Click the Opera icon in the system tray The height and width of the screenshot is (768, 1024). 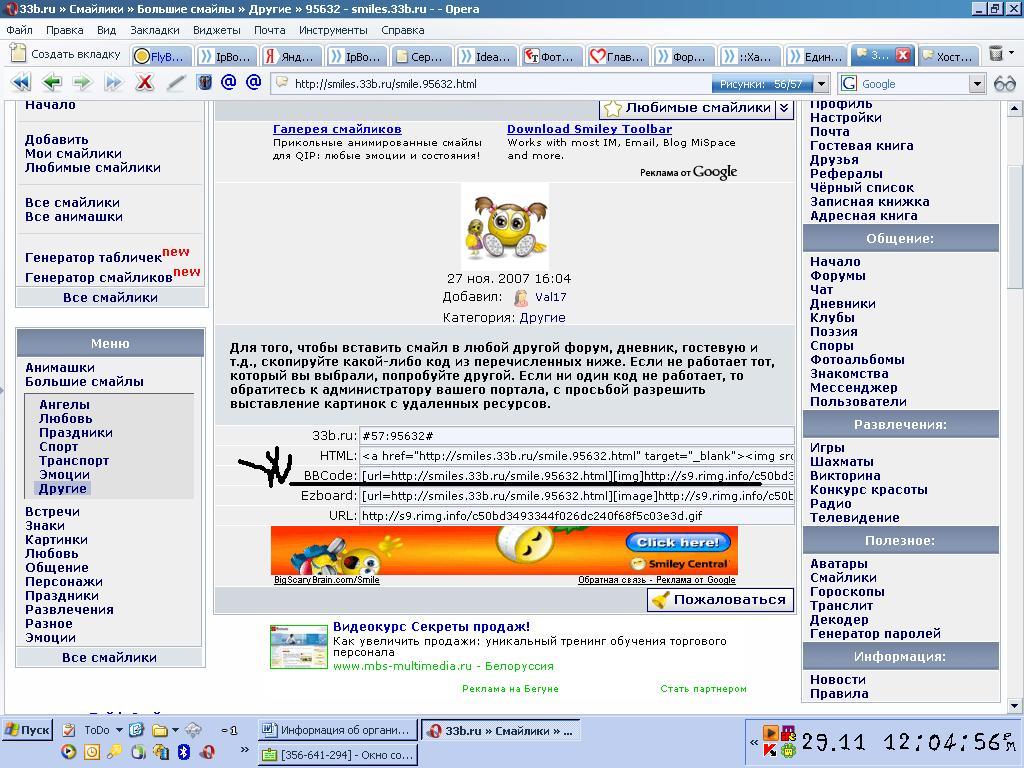click(207, 752)
